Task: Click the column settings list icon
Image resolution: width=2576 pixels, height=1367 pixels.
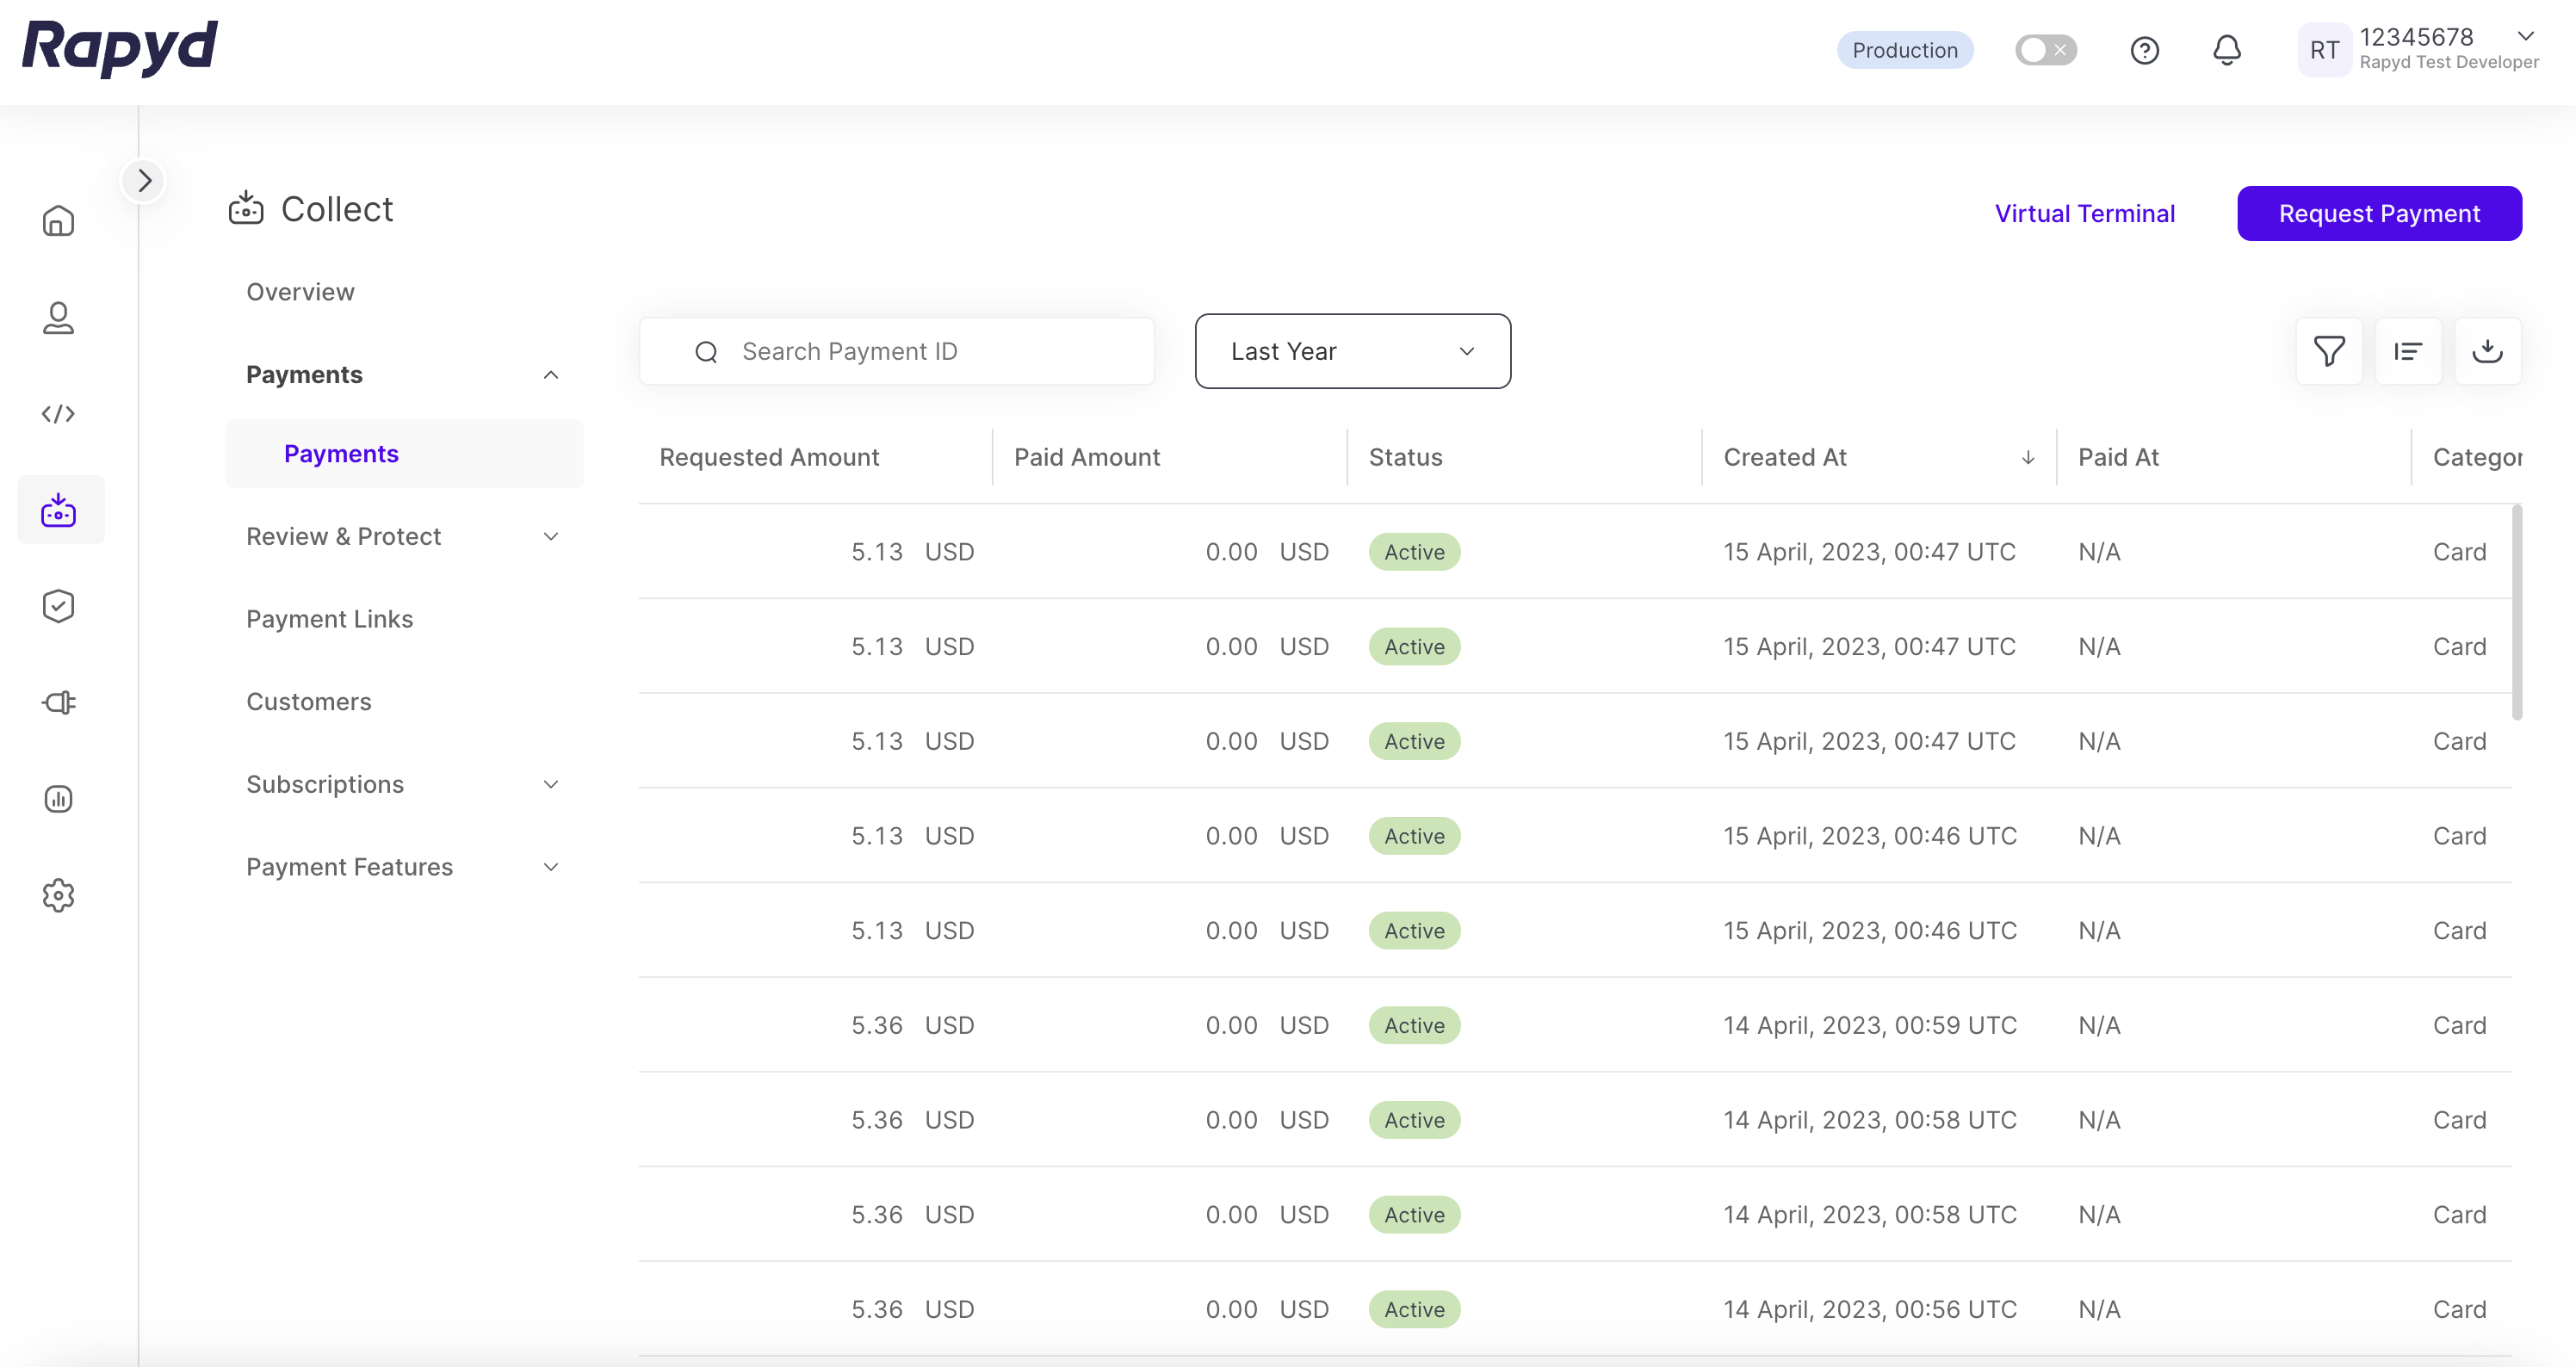Action: [x=2408, y=351]
